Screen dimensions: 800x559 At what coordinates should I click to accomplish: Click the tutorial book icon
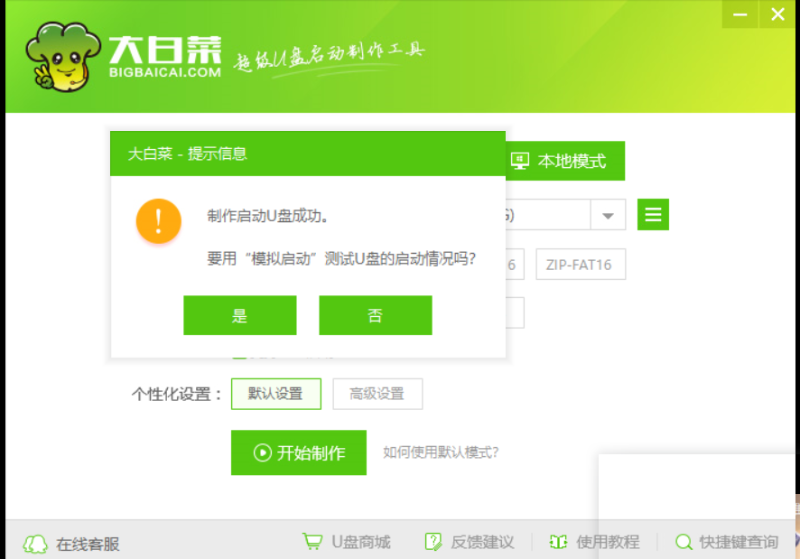coord(558,542)
